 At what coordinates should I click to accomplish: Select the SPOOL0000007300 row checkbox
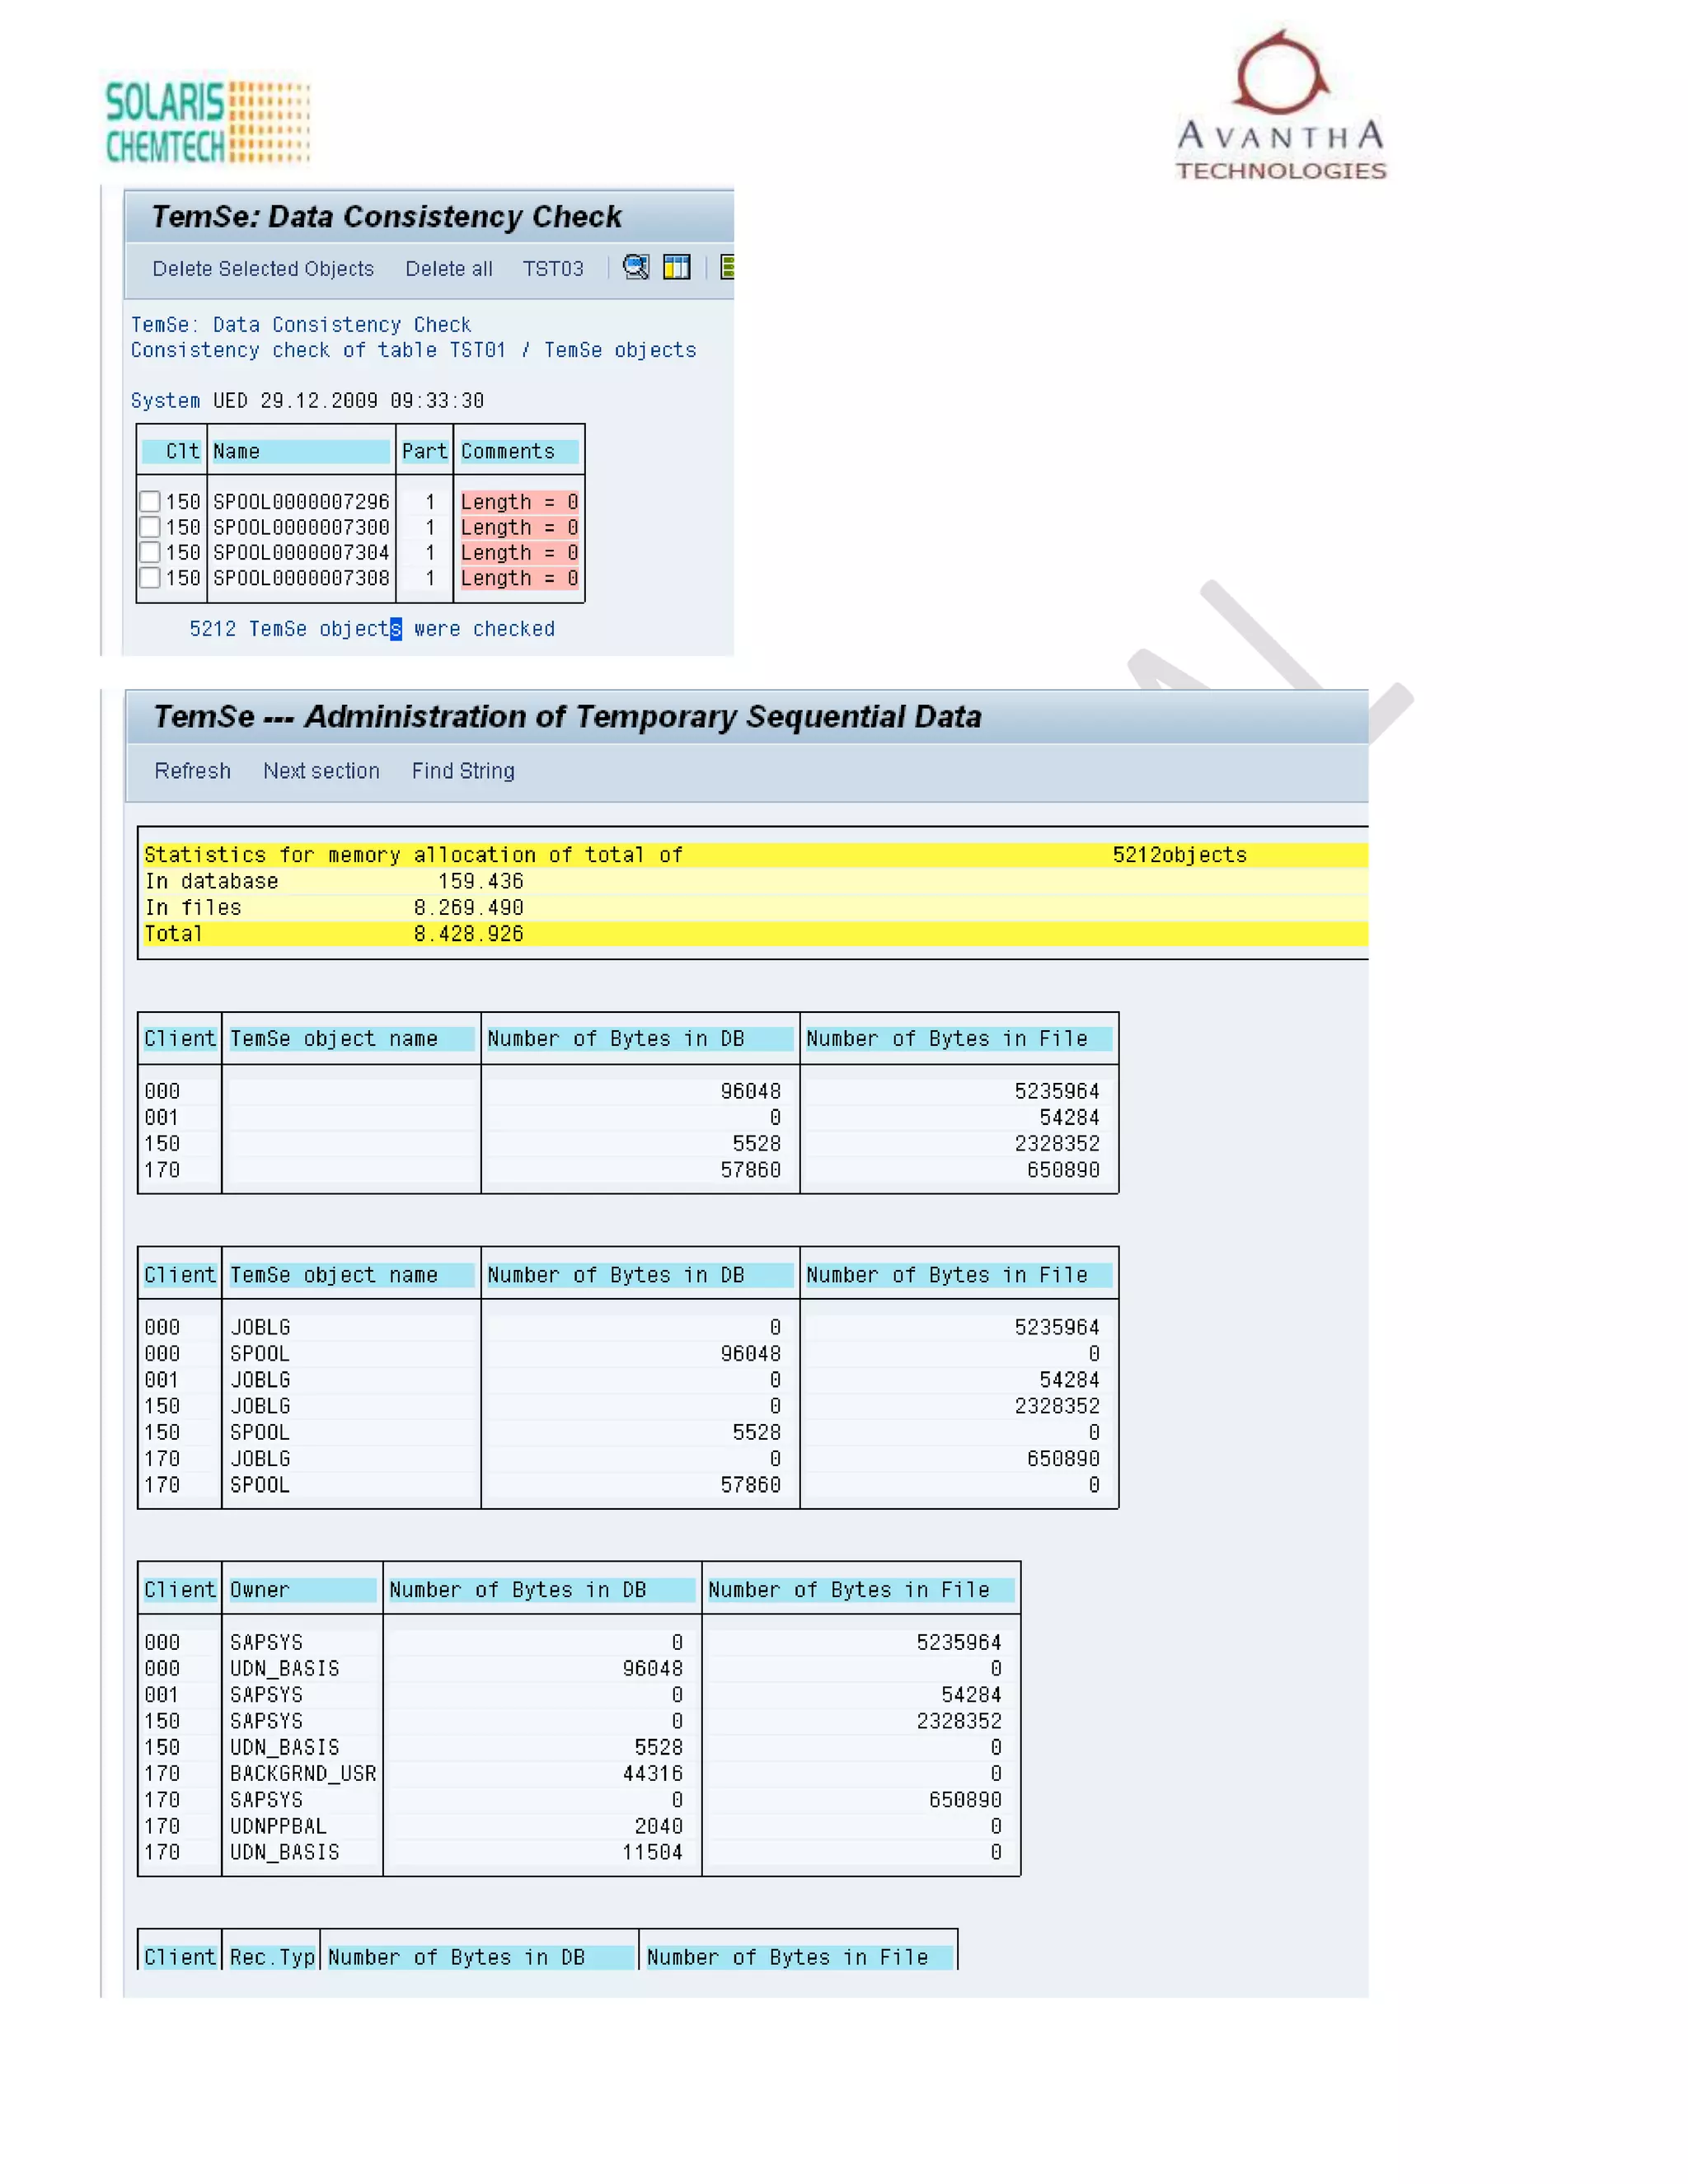(150, 527)
